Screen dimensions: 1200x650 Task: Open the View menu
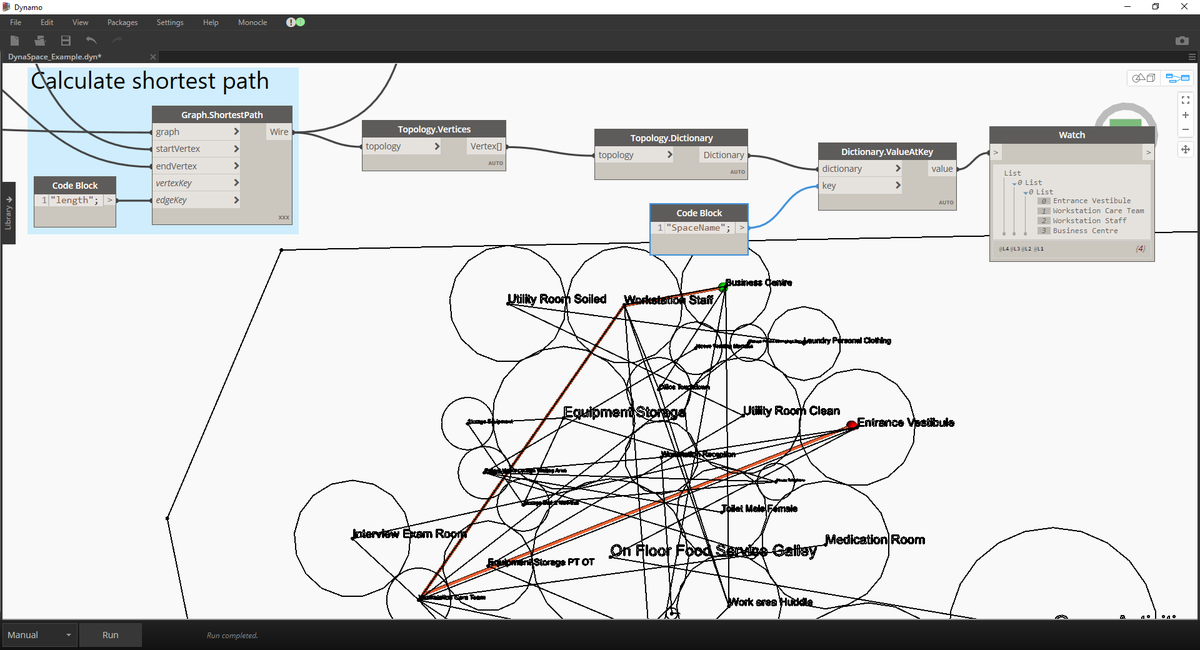(x=80, y=22)
